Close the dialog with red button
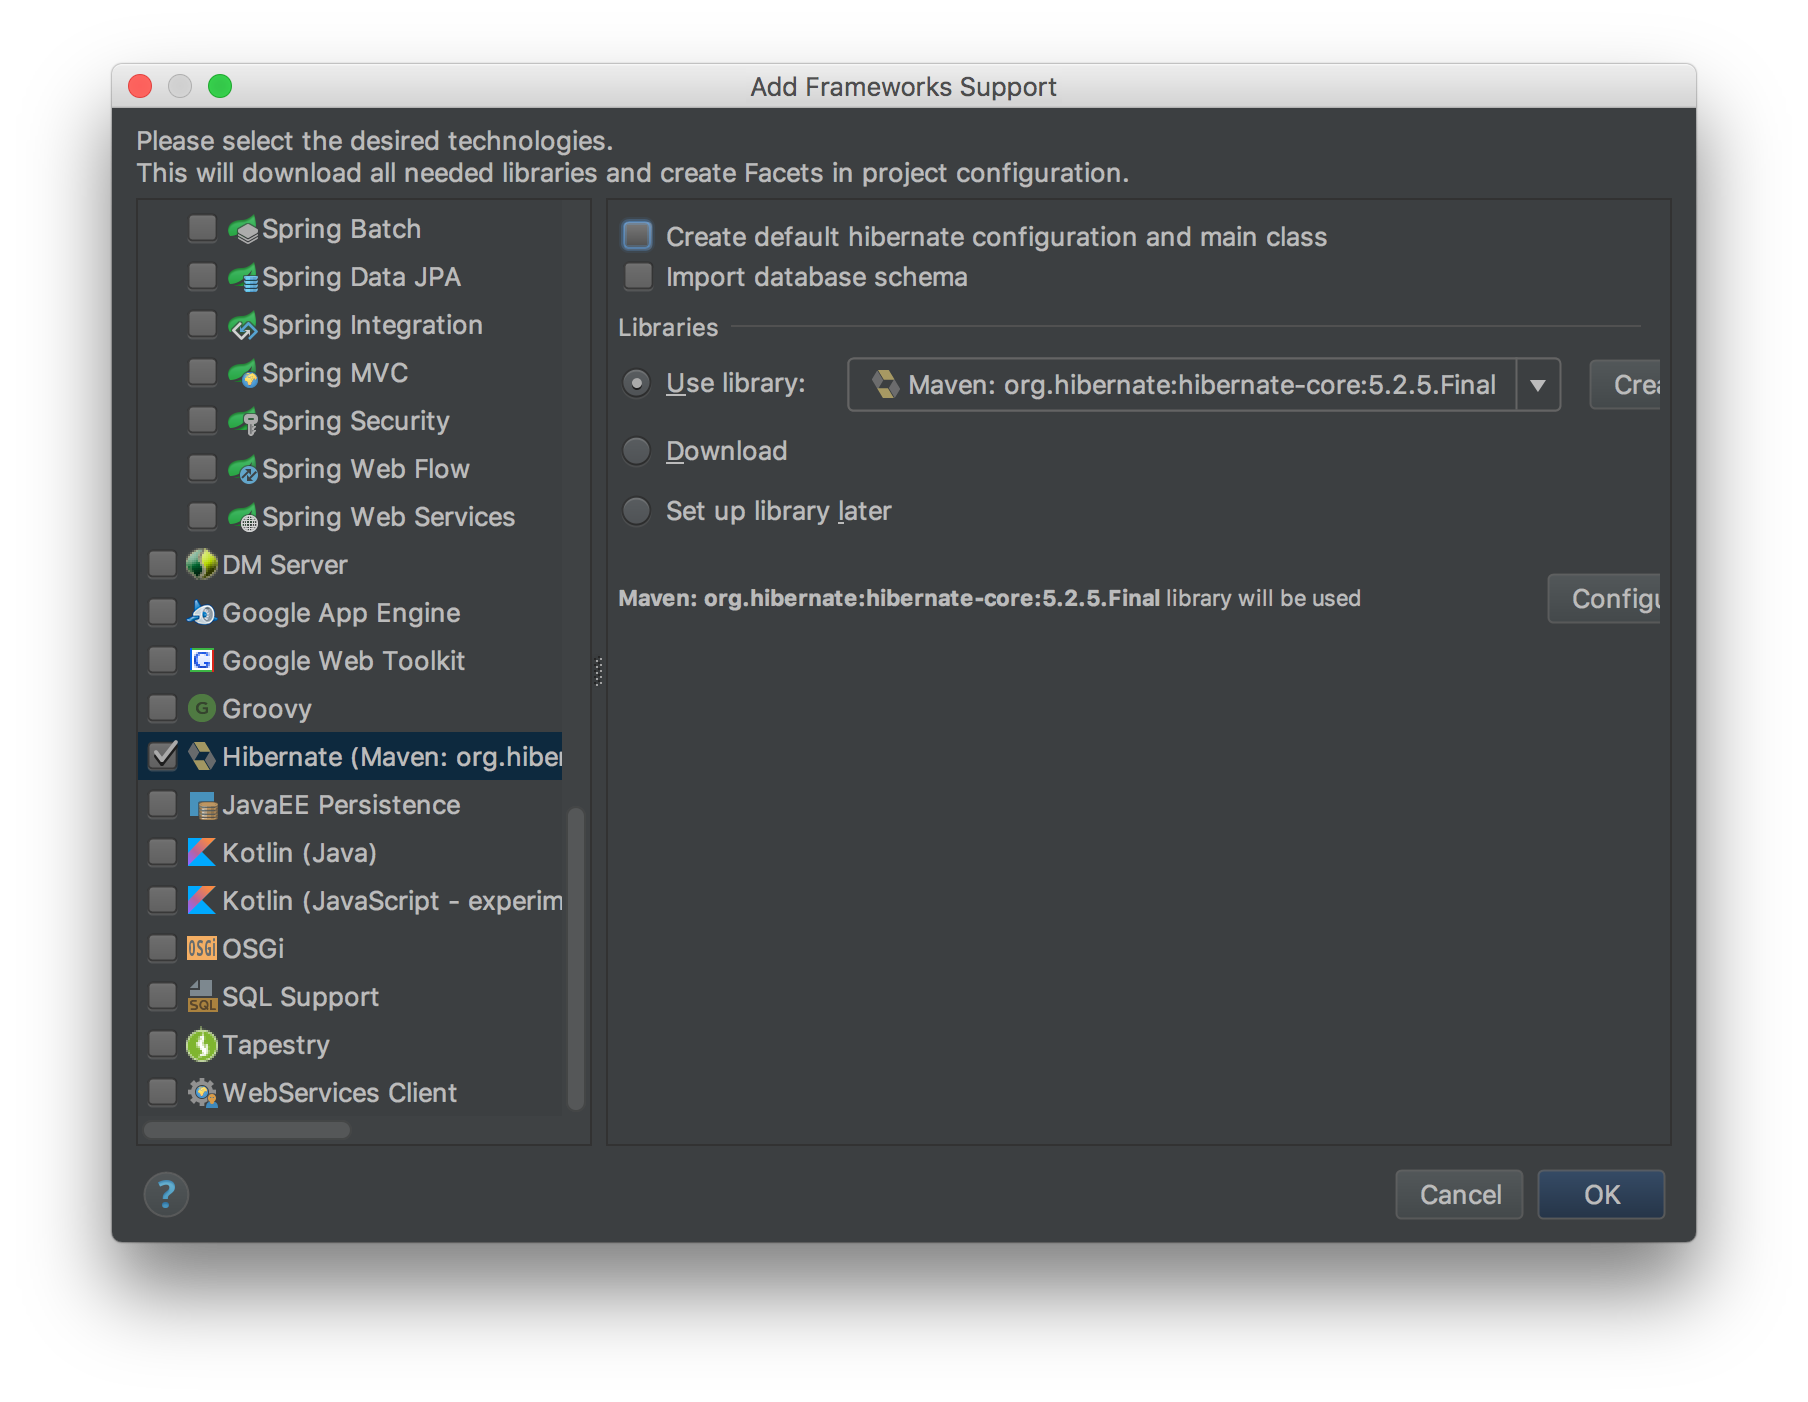The height and width of the screenshot is (1402, 1808). [140, 86]
